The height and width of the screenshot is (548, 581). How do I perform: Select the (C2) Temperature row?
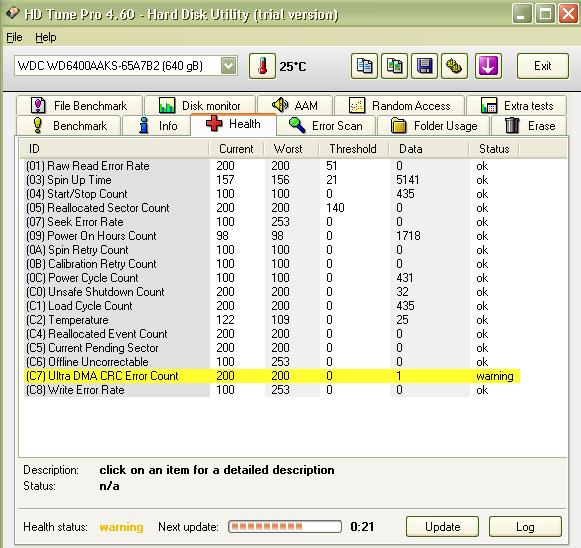(272, 320)
